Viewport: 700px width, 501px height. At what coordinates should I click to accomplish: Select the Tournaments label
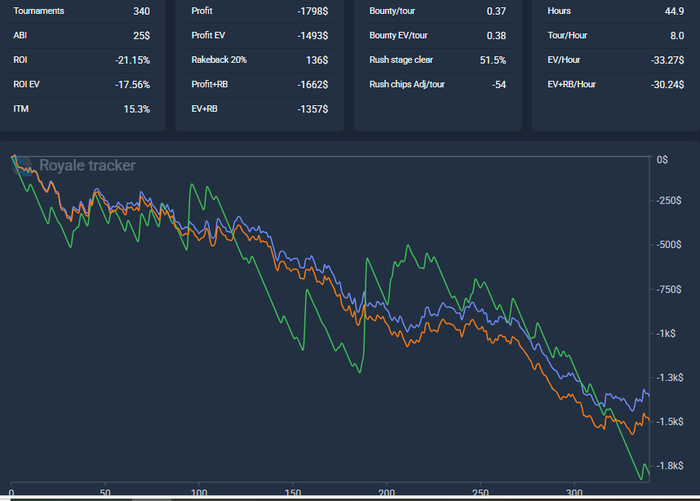tap(39, 11)
